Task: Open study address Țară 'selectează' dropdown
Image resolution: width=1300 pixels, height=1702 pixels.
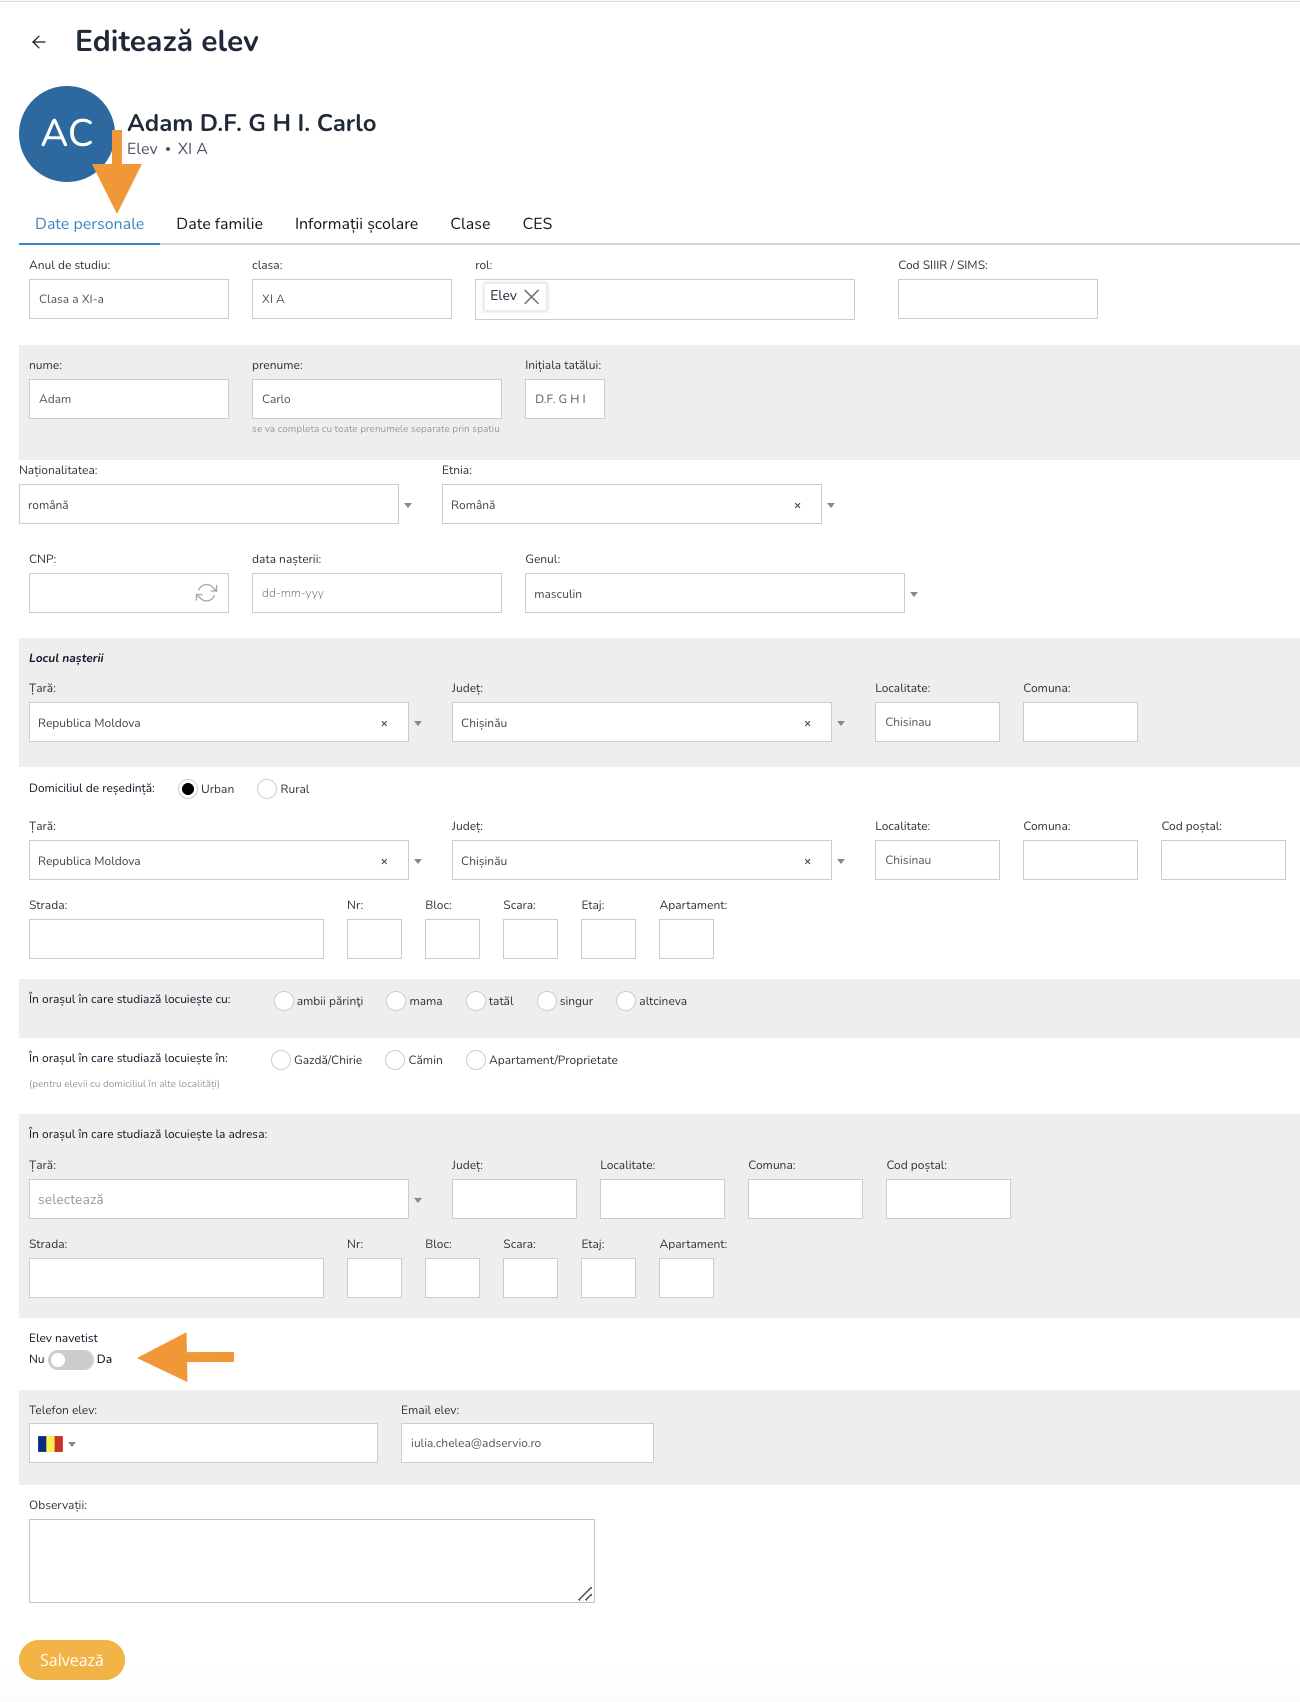Action: pyautogui.click(x=218, y=1199)
